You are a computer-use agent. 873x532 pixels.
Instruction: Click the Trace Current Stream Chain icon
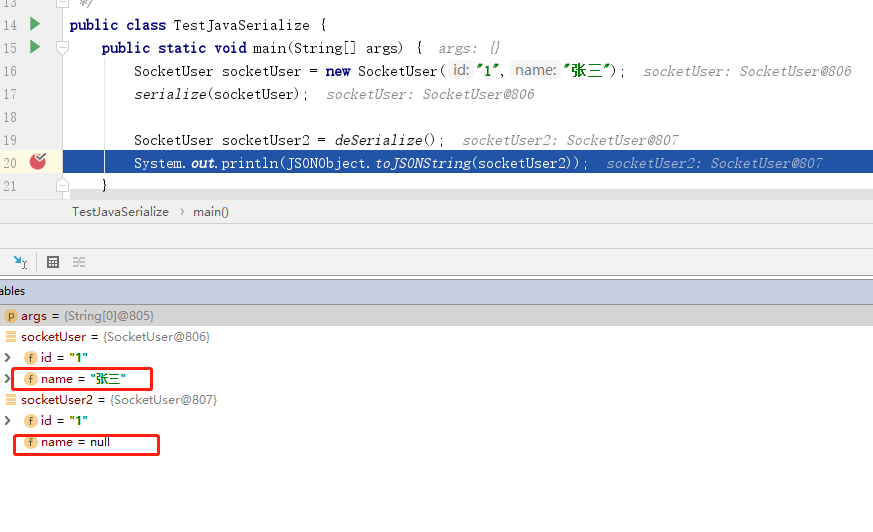79,262
